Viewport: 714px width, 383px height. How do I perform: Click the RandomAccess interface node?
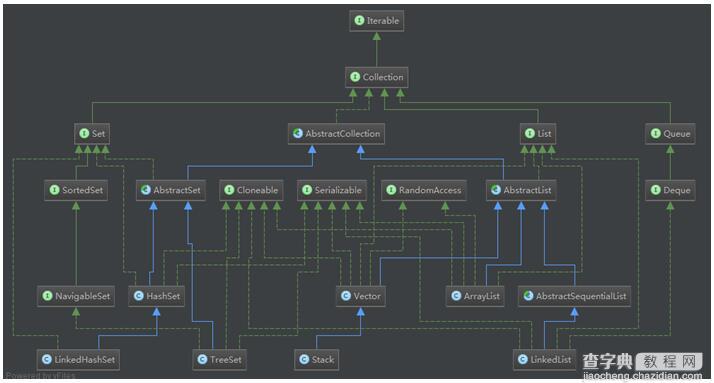[424, 190]
